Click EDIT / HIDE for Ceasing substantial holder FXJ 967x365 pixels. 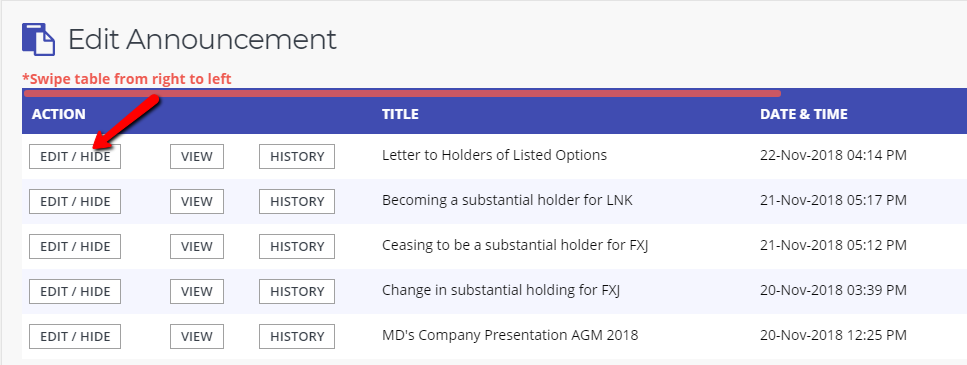(75, 247)
